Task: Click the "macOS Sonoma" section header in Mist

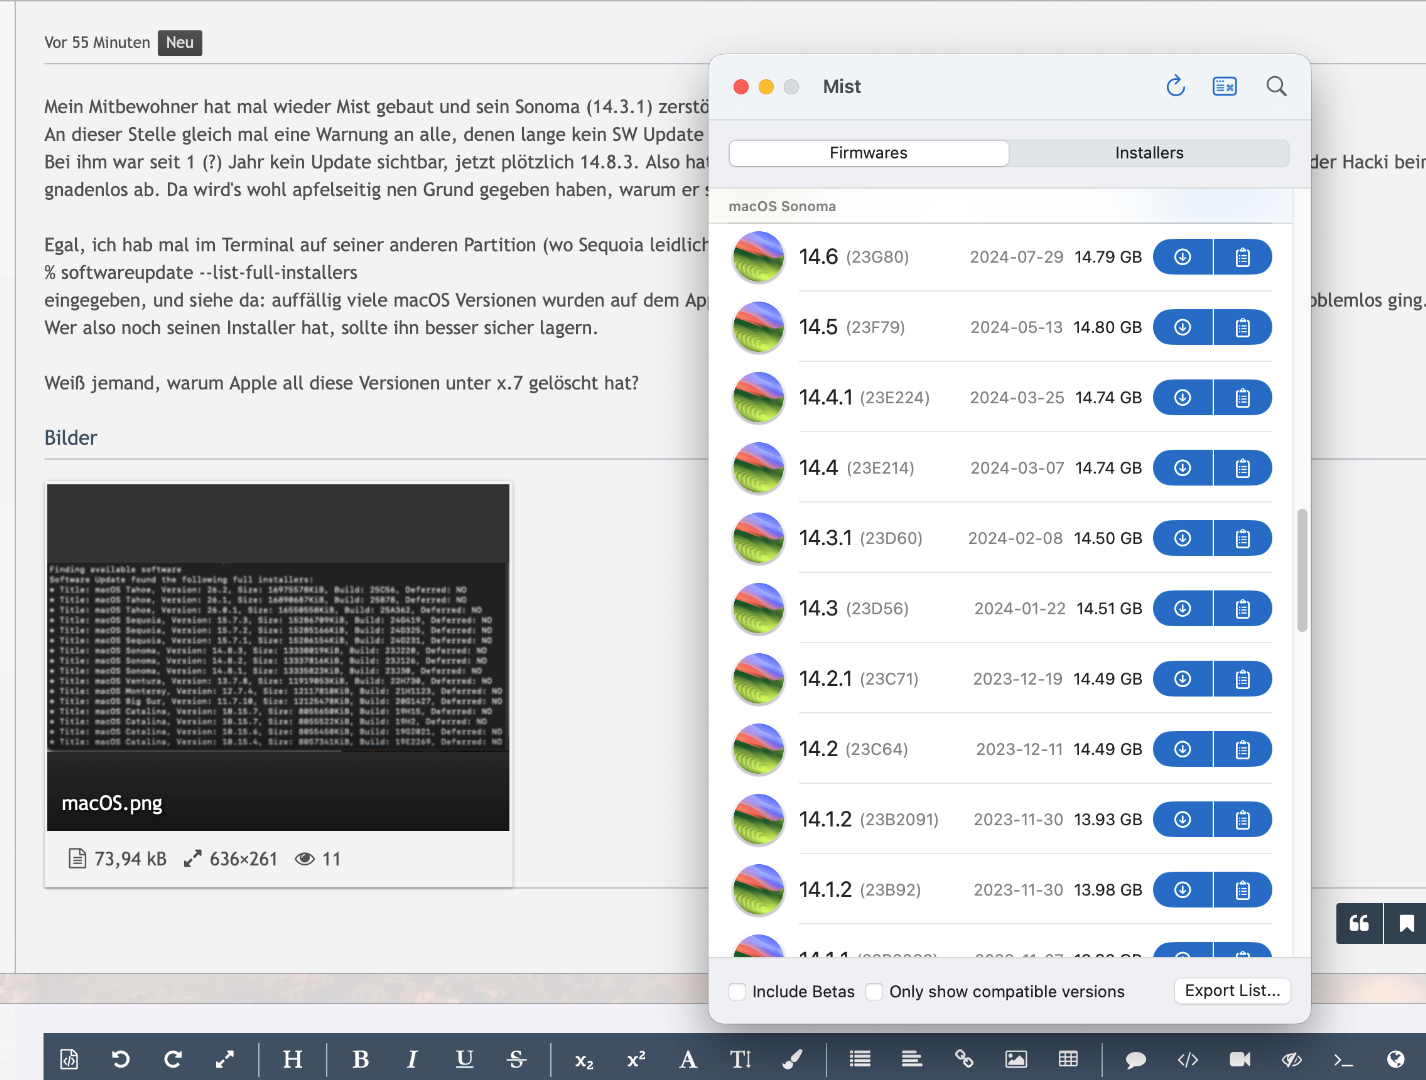Action: [782, 206]
